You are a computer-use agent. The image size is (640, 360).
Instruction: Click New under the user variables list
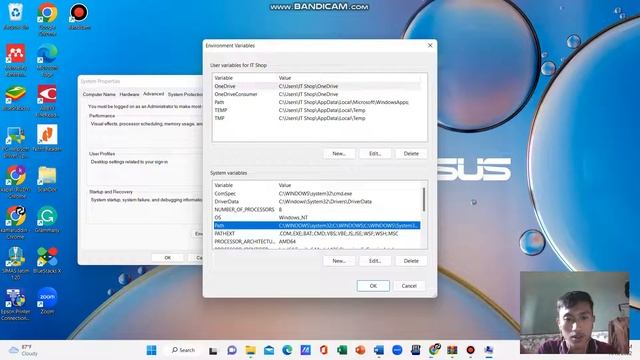[339, 154]
